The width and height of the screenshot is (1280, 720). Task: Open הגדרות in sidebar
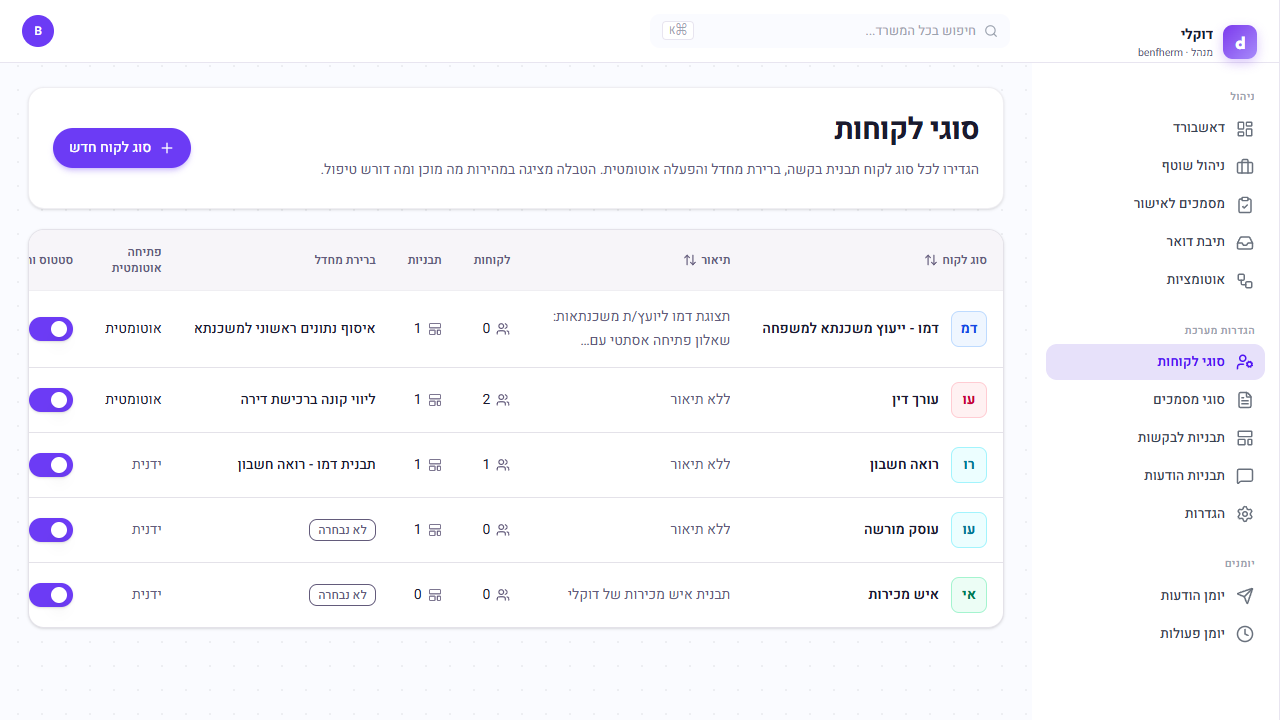coord(1156,514)
